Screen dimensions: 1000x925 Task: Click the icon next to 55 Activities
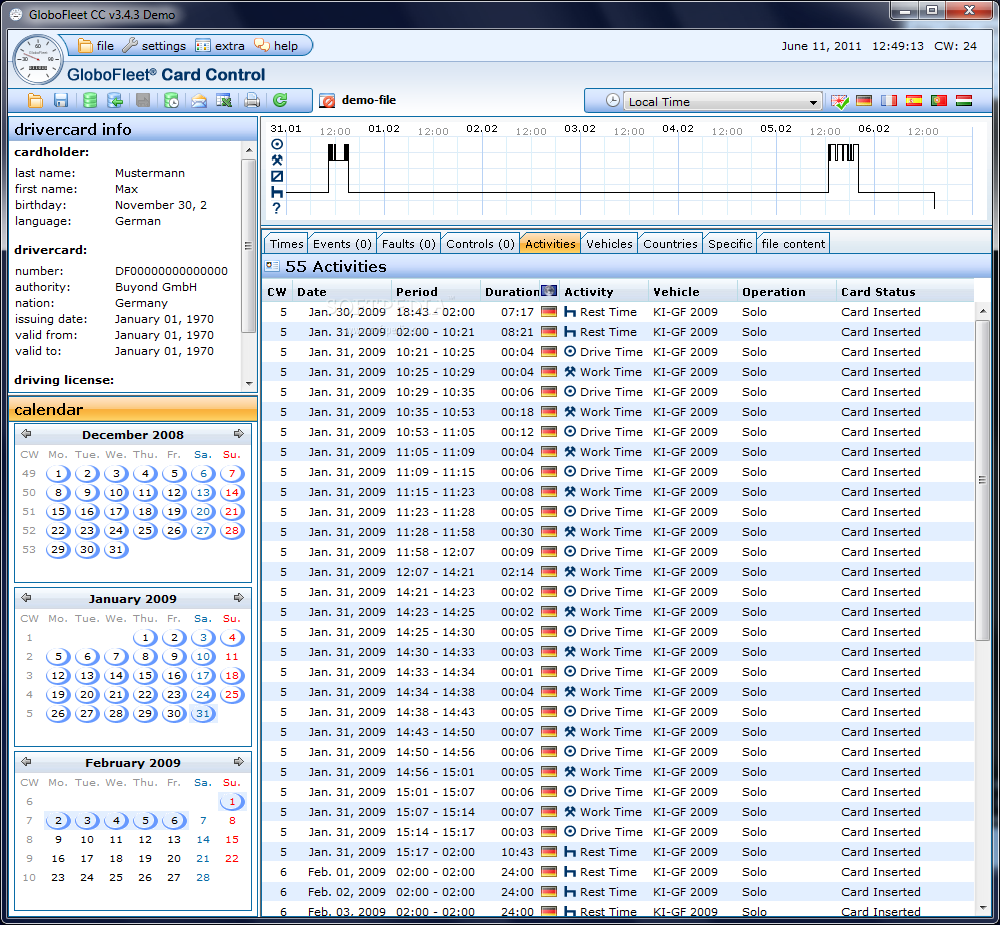pyautogui.click(x=272, y=265)
